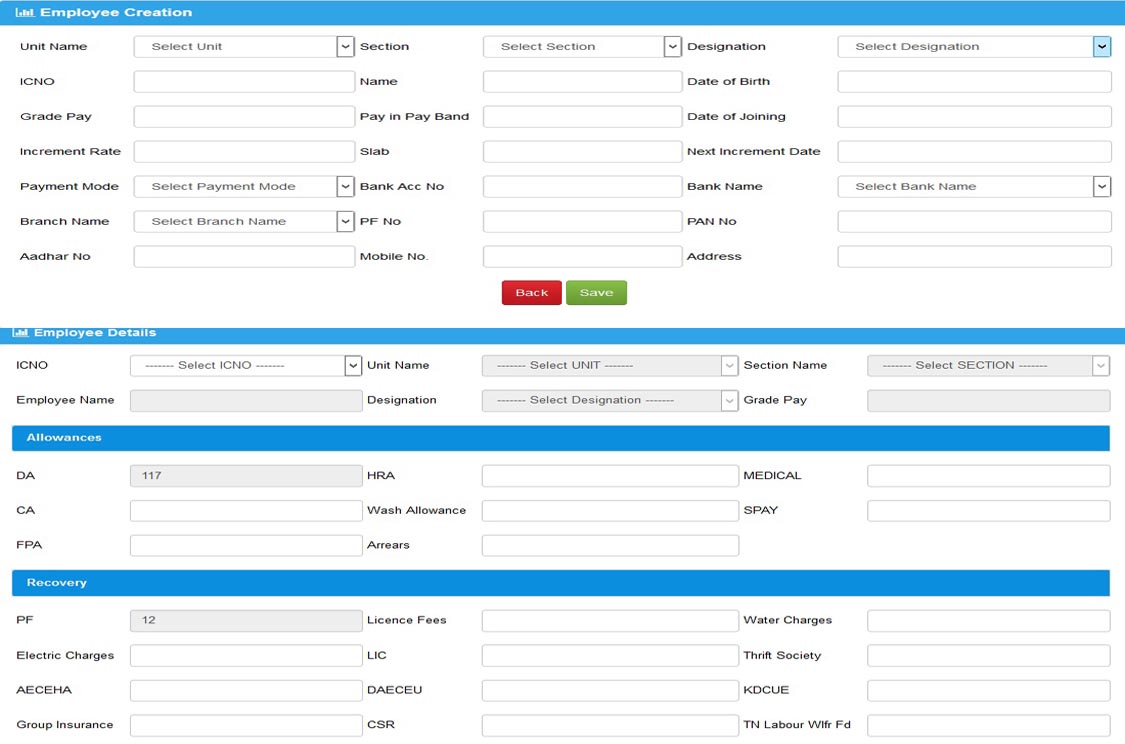Click the Thrift Society input field

(987, 656)
